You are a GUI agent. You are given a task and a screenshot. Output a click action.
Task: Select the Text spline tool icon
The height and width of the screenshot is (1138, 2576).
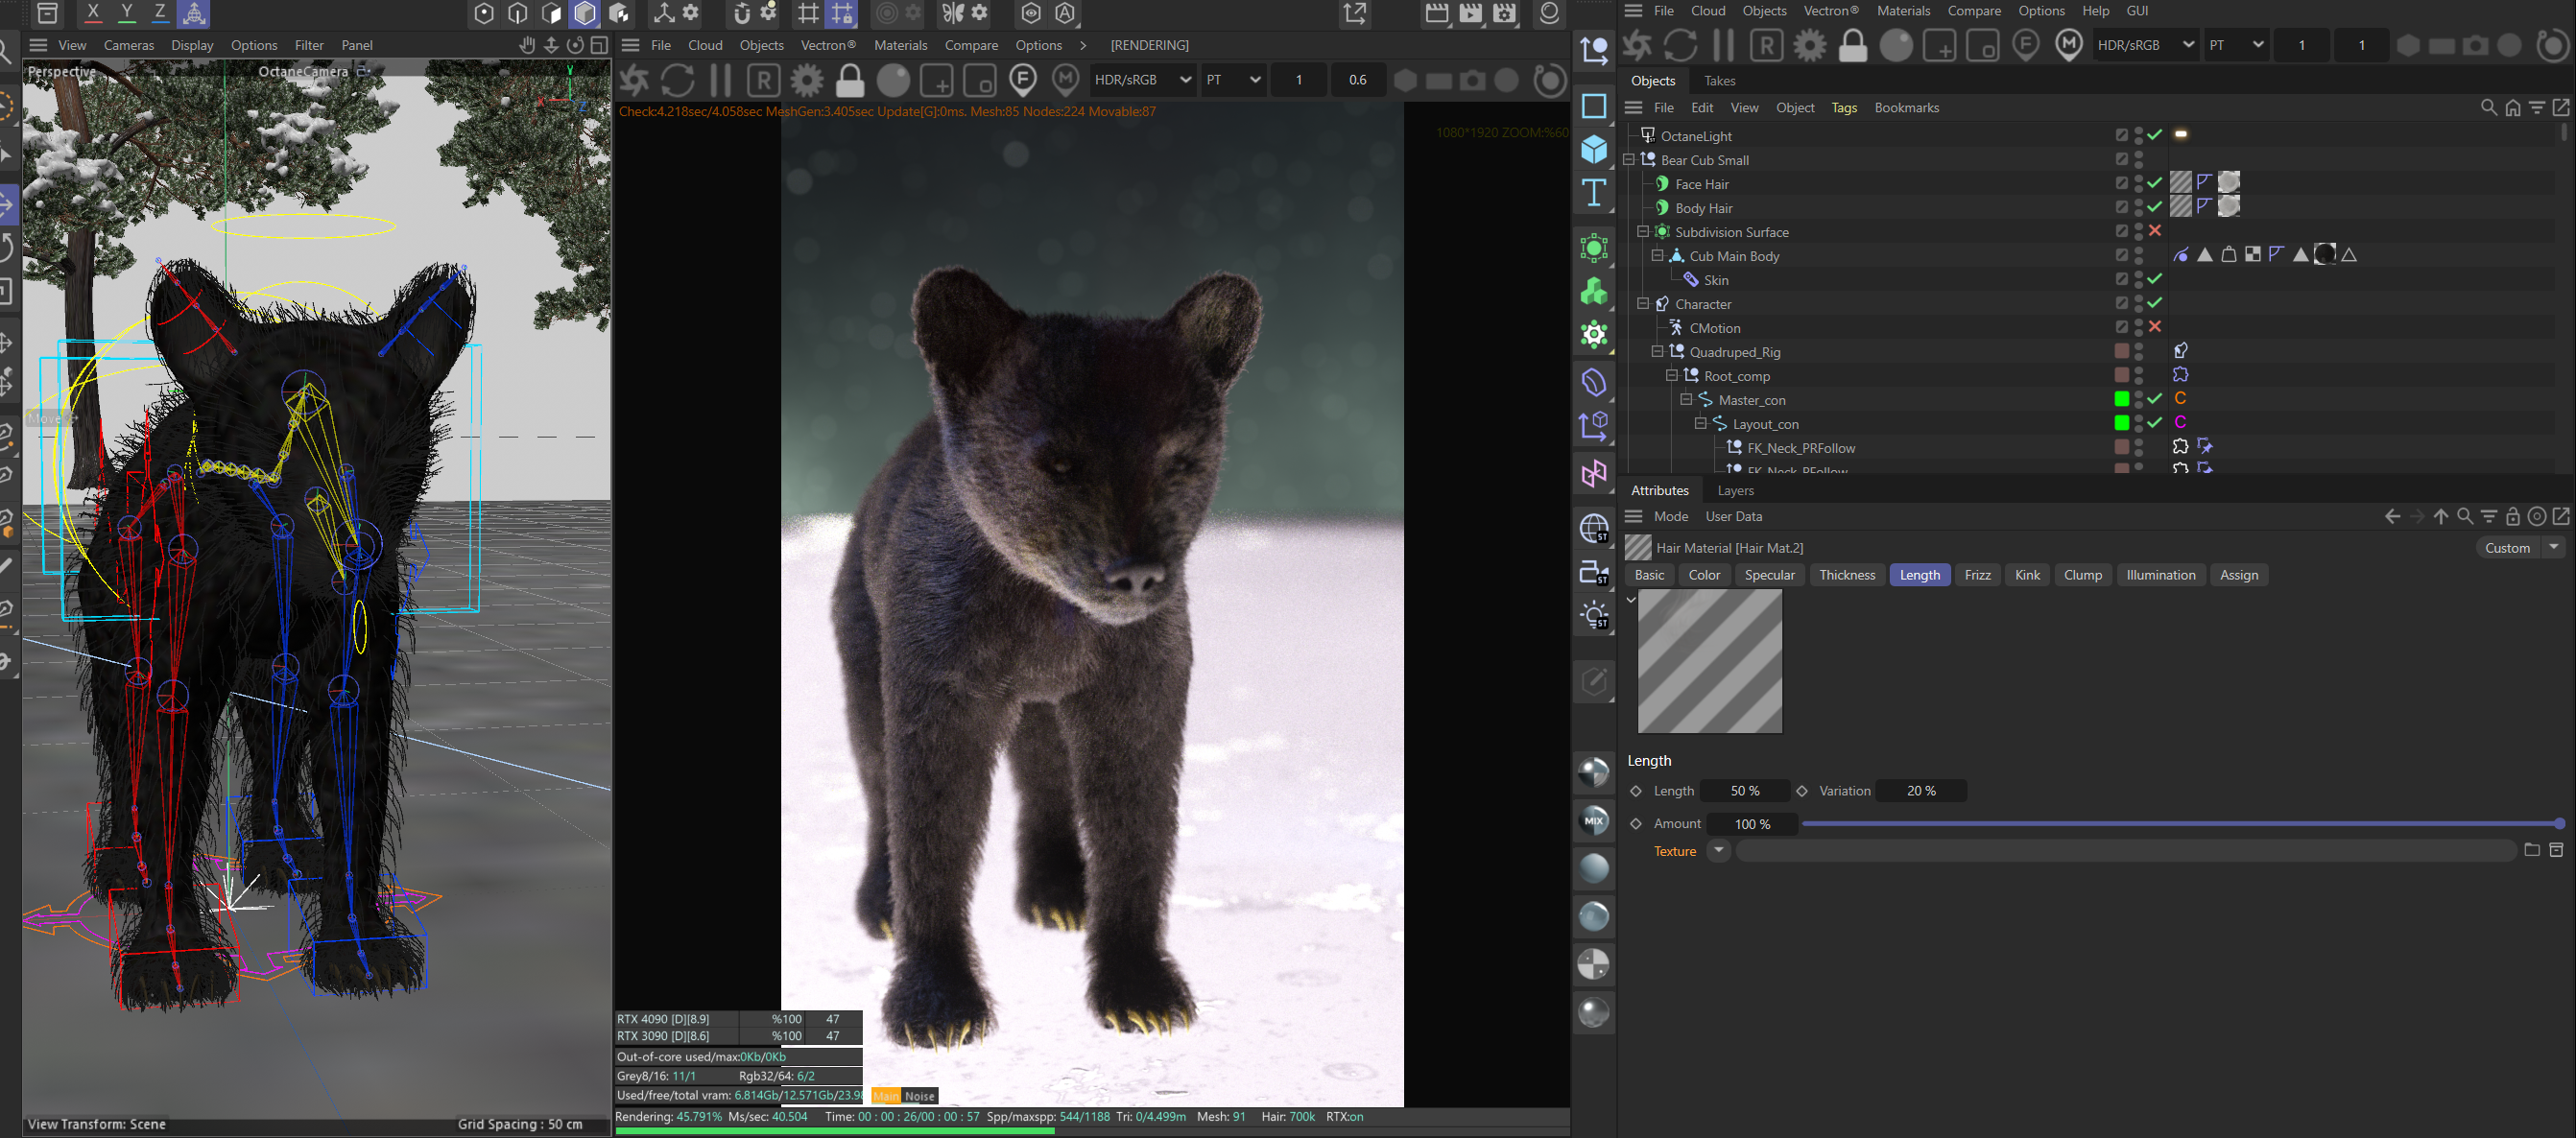[1594, 193]
